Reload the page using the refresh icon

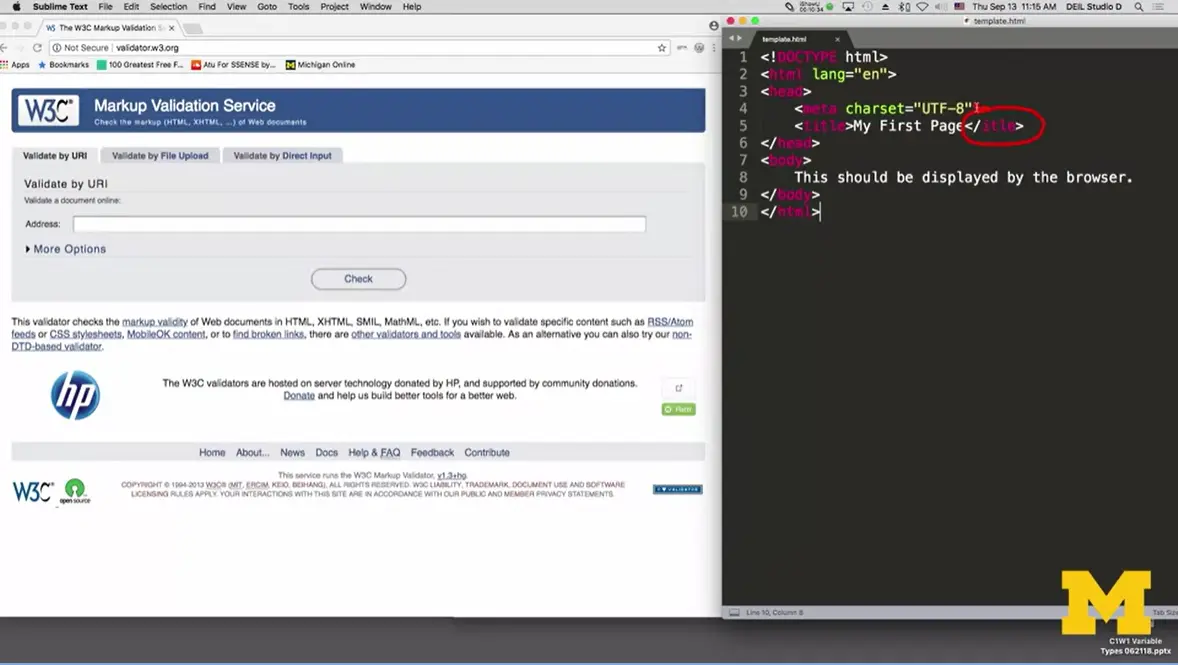click(36, 47)
